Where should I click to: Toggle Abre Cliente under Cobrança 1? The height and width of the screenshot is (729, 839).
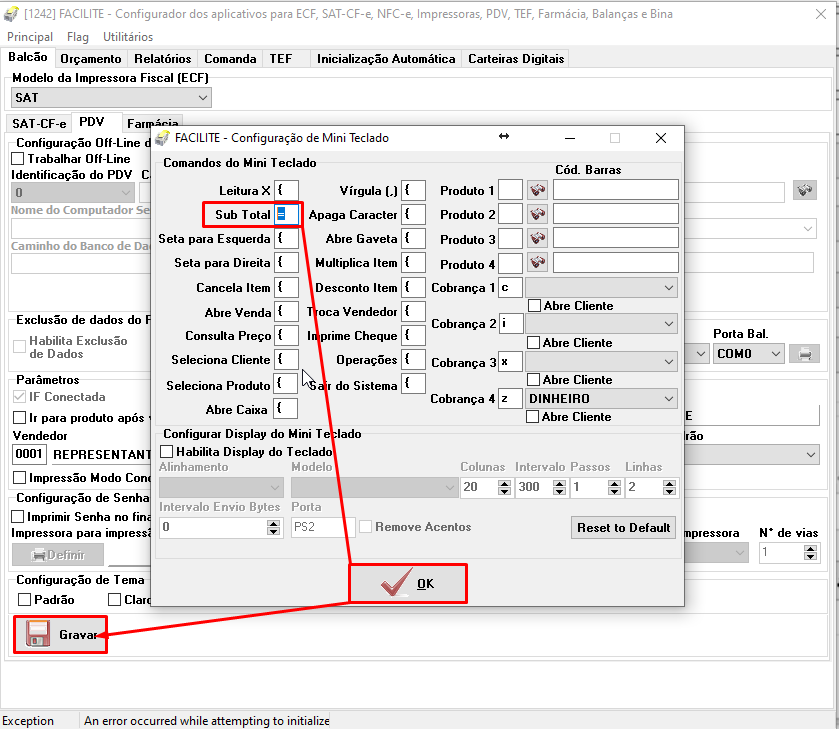(534, 306)
